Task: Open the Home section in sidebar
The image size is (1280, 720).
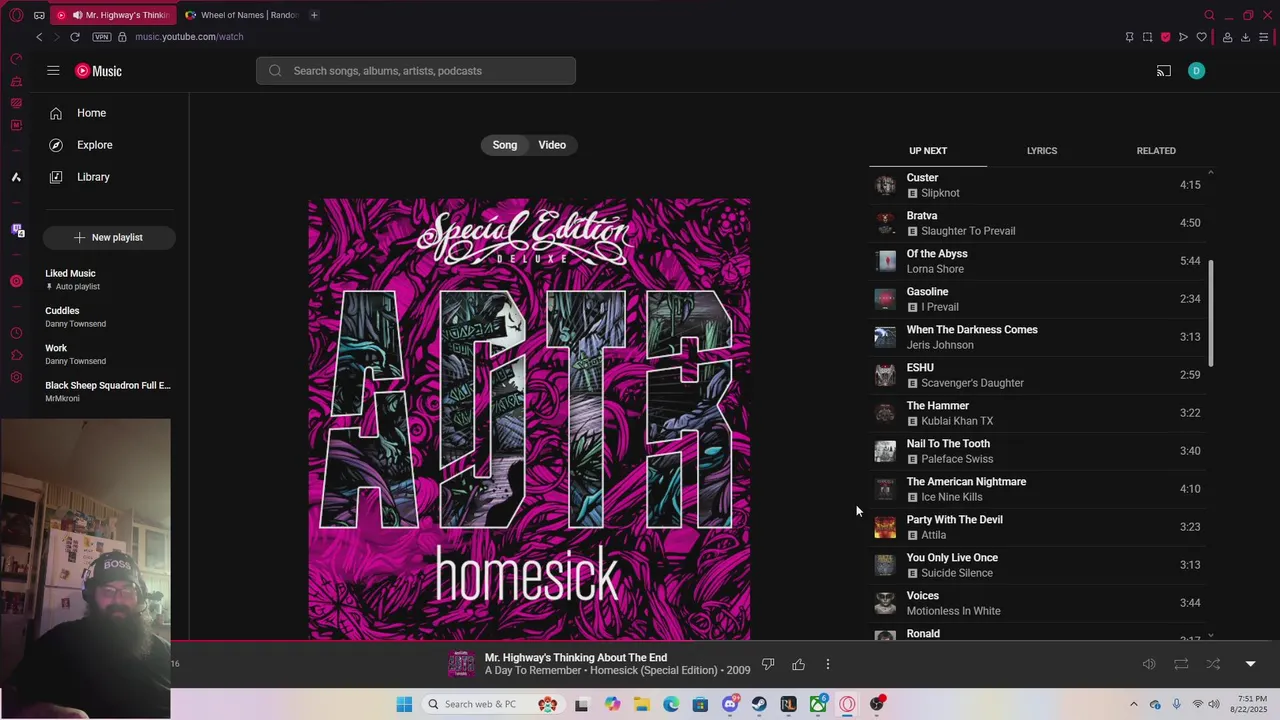Action: point(109,113)
